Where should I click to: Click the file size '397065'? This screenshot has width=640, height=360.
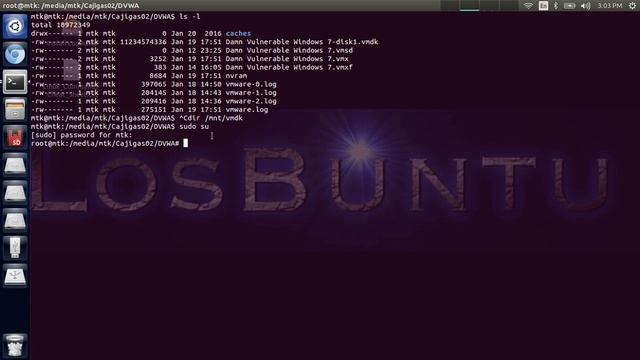point(154,84)
